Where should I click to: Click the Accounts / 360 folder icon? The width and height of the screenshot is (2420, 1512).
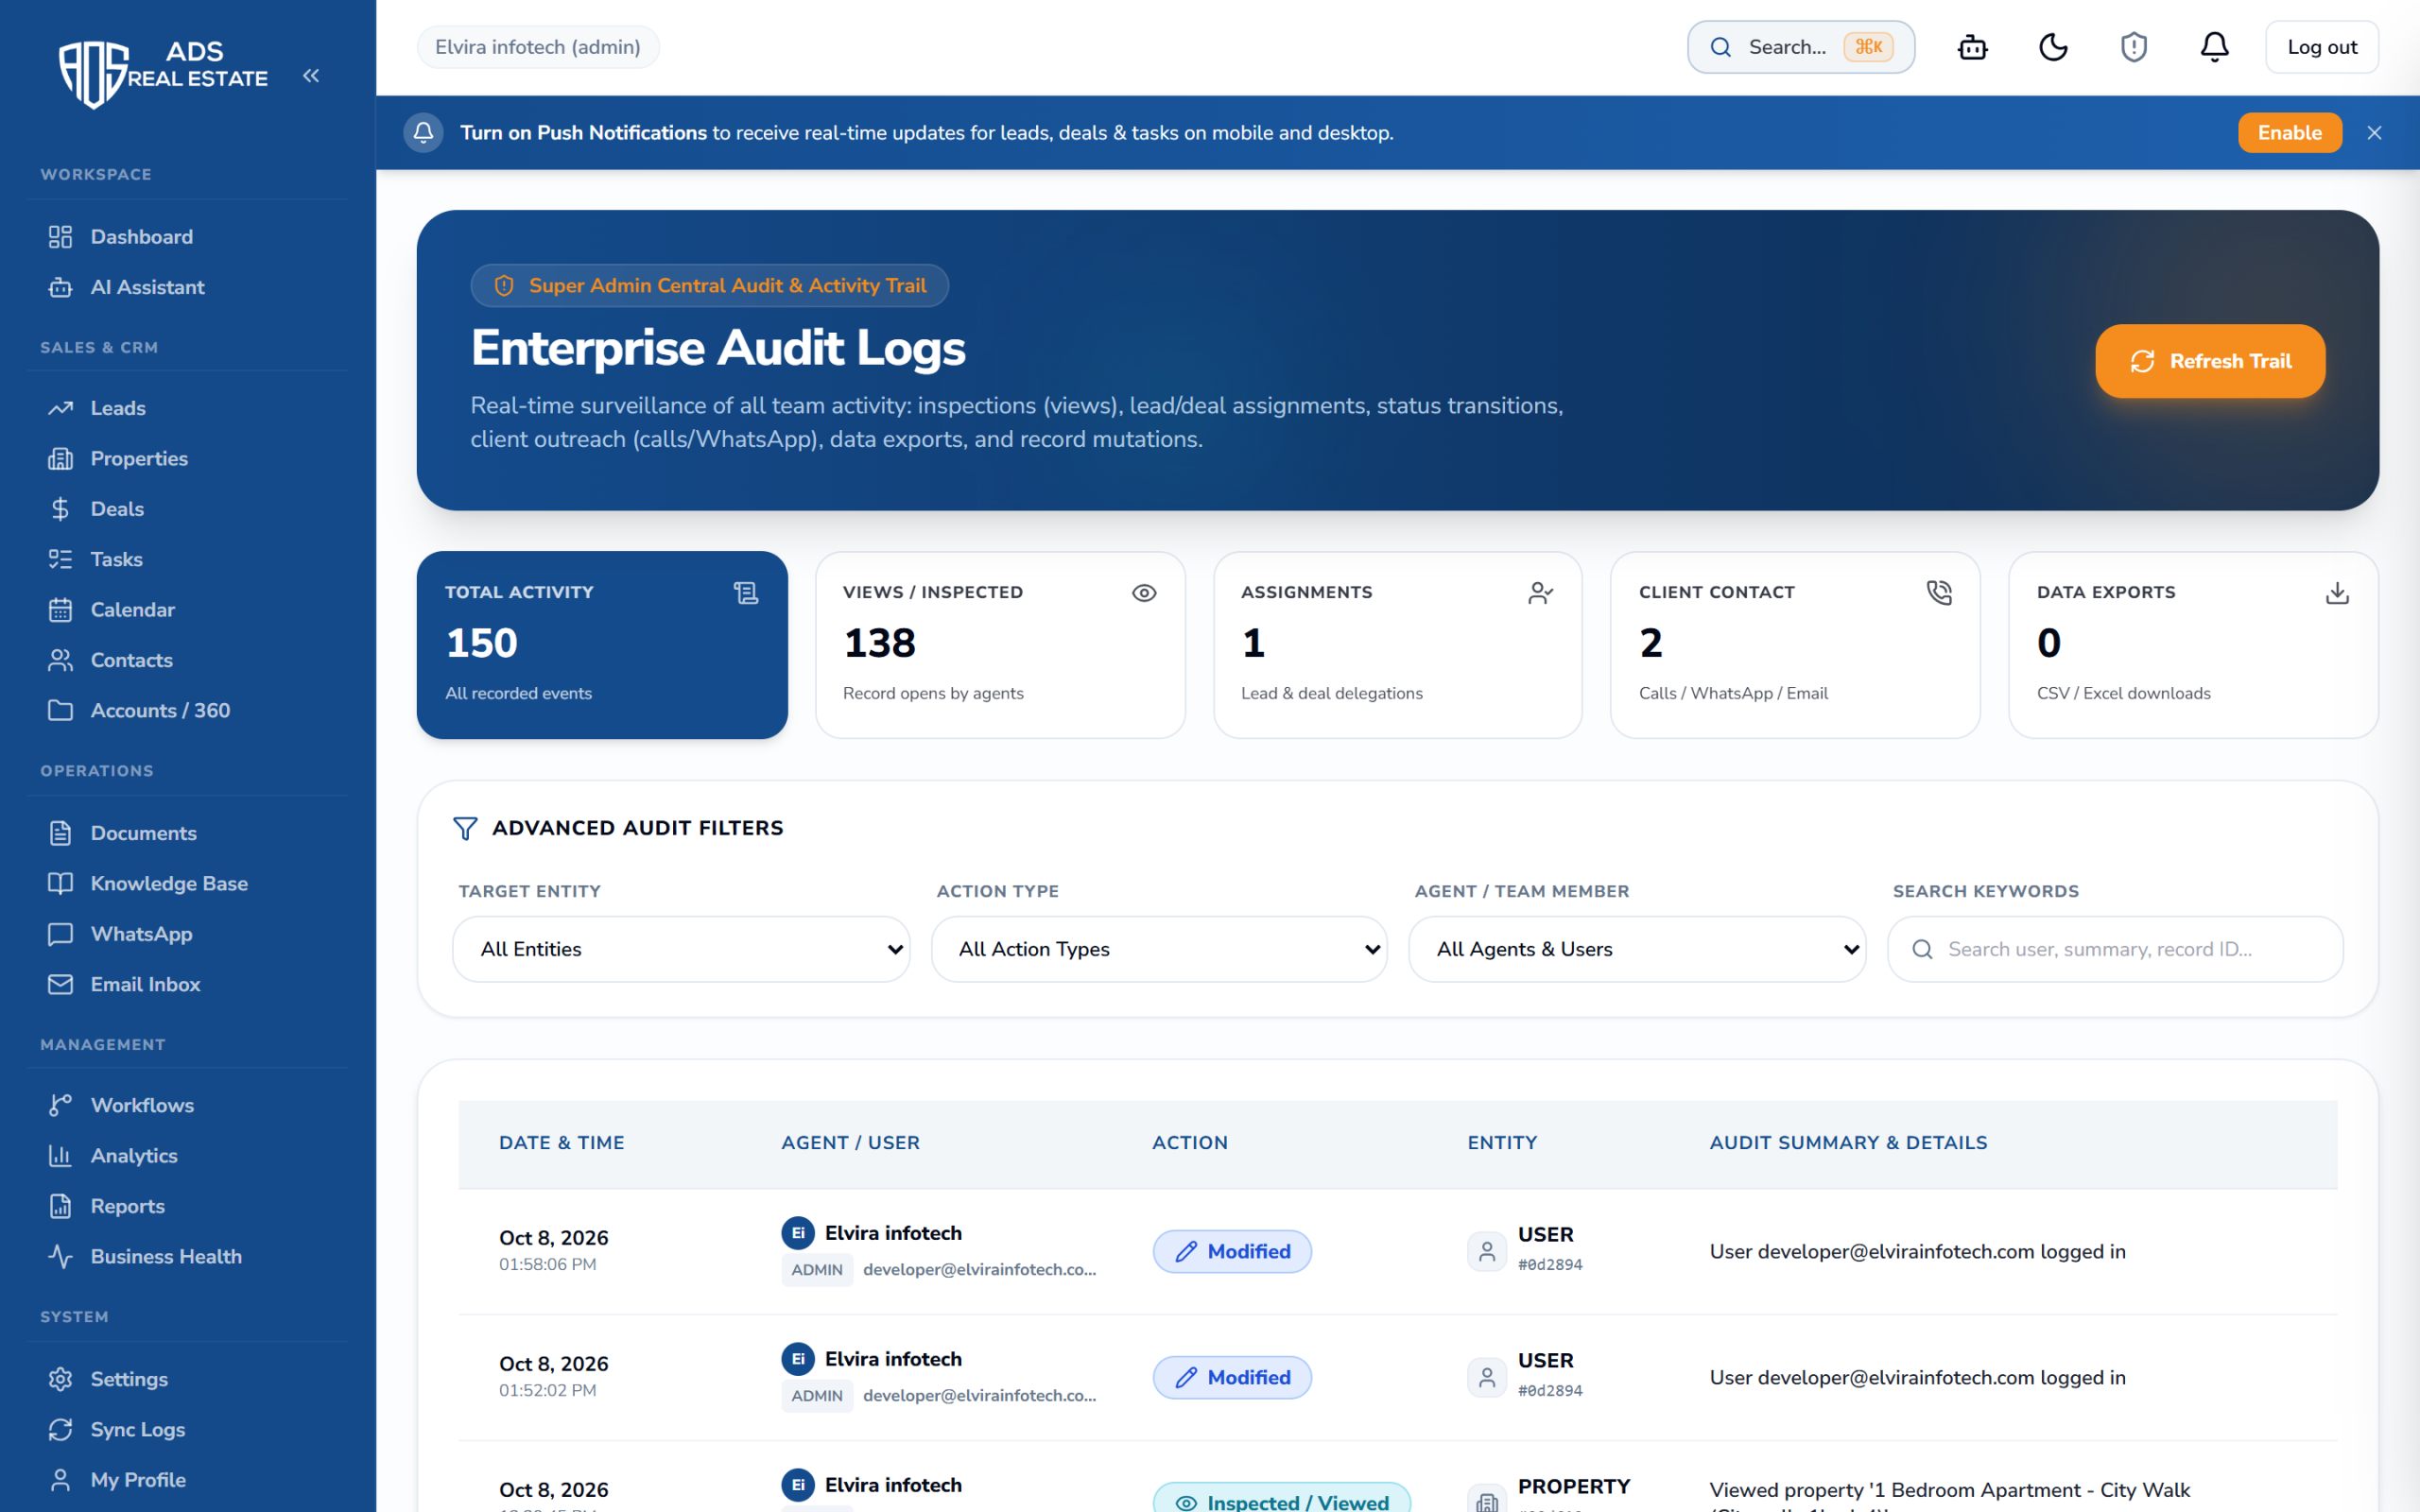[x=60, y=710]
